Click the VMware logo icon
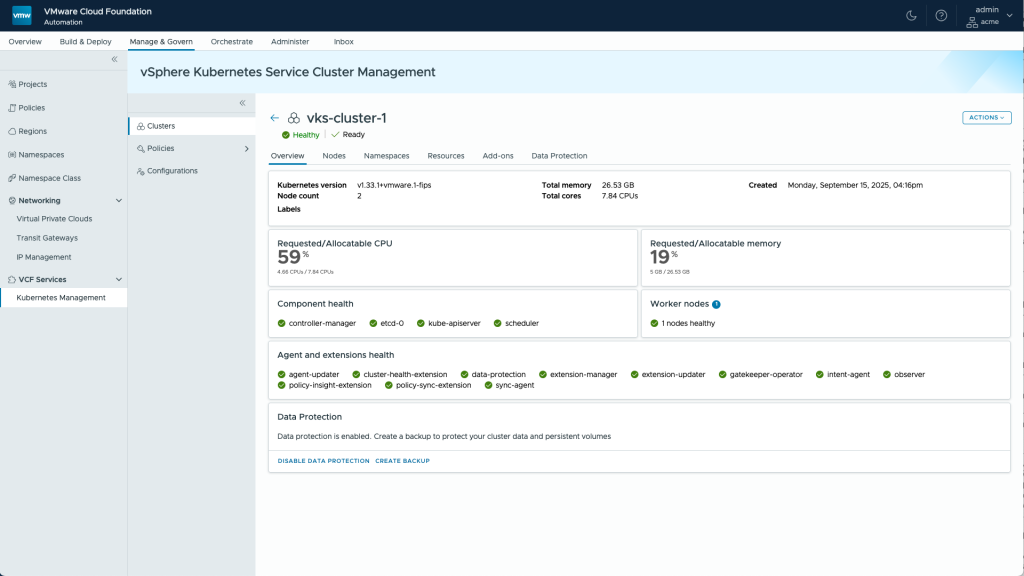This screenshot has width=1024, height=576. pyautogui.click(x=22, y=16)
